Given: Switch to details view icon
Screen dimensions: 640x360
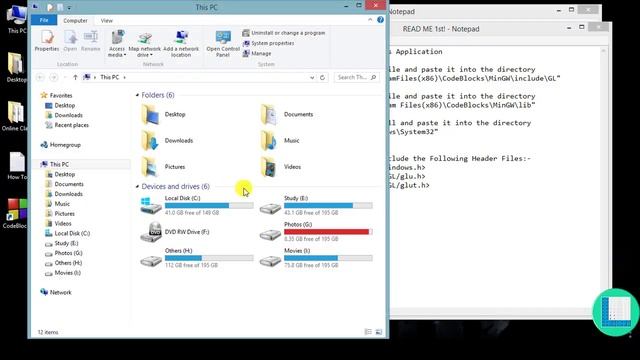Looking at the screenshot, I should [x=368, y=332].
